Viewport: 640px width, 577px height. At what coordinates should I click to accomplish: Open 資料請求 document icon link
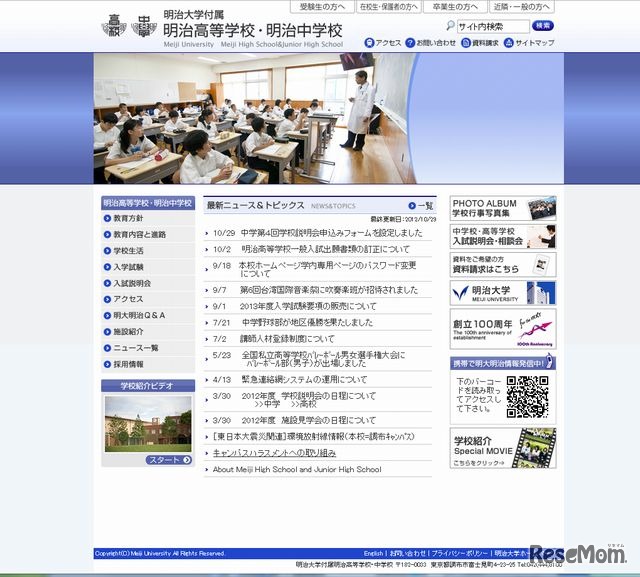[x=480, y=42]
